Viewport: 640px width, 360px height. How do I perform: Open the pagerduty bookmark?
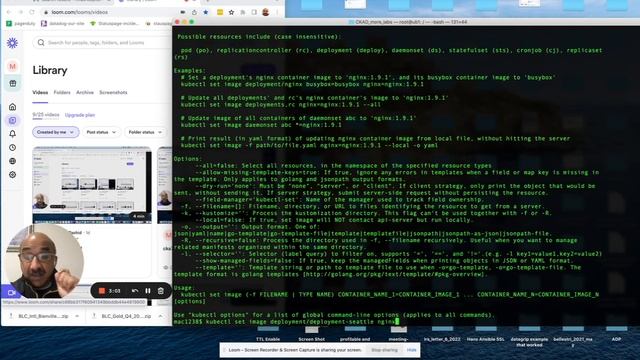tap(21, 24)
